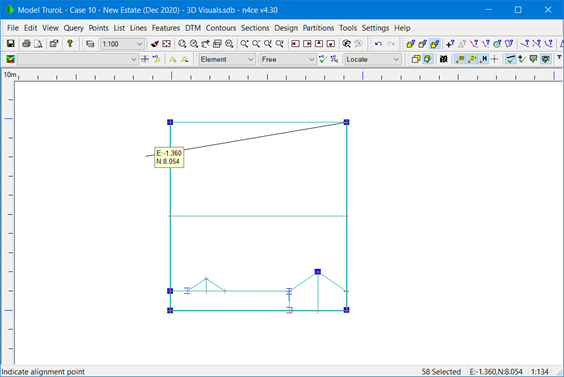The width and height of the screenshot is (564, 377).
Task: Open the DTM menu
Action: (193, 28)
